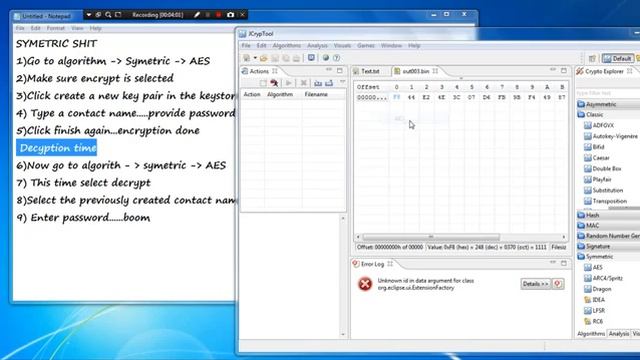Open the Analysis menu in JCrypTool

tap(317, 46)
